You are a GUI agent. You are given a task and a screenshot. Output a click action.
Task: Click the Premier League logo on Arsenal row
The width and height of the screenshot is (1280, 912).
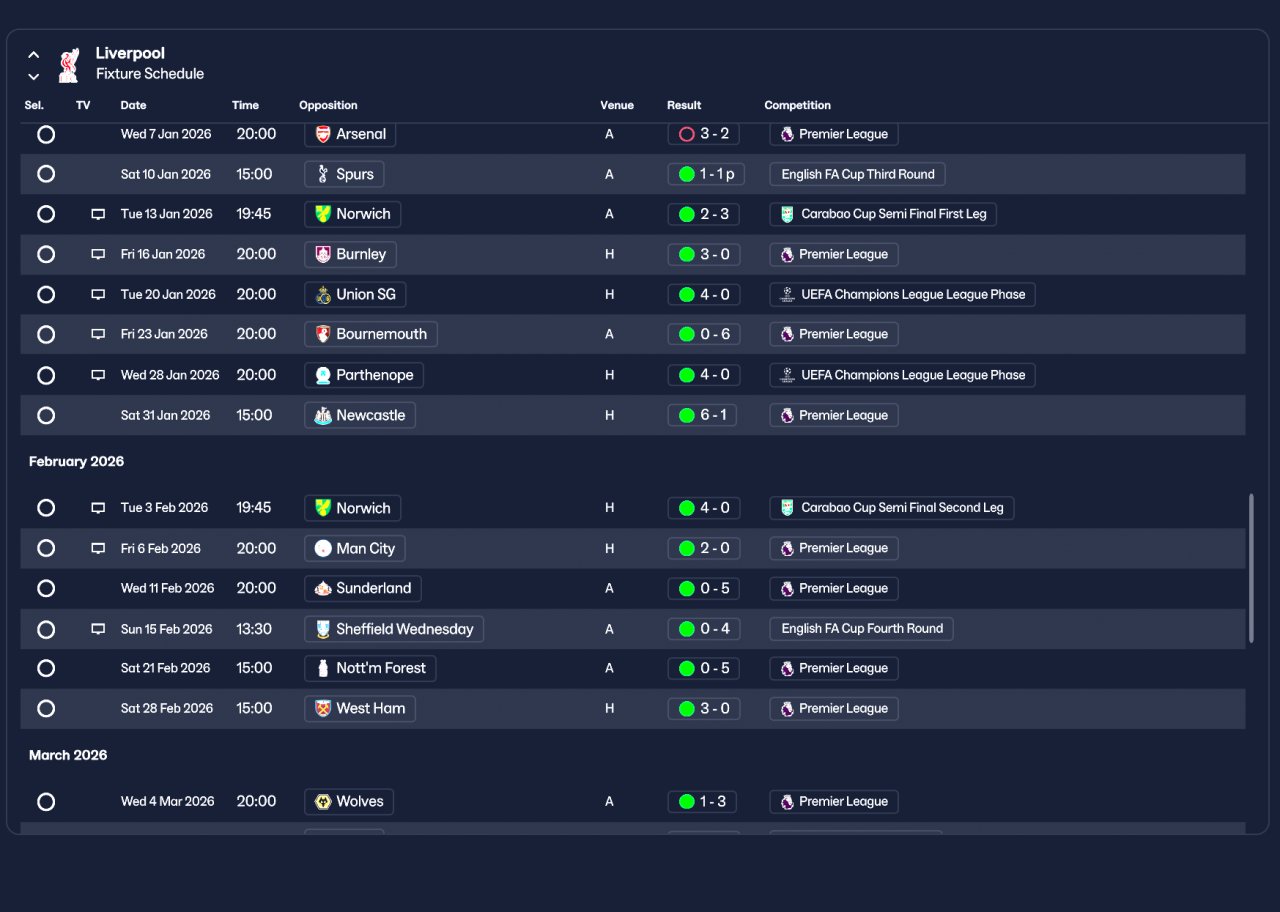[787, 134]
